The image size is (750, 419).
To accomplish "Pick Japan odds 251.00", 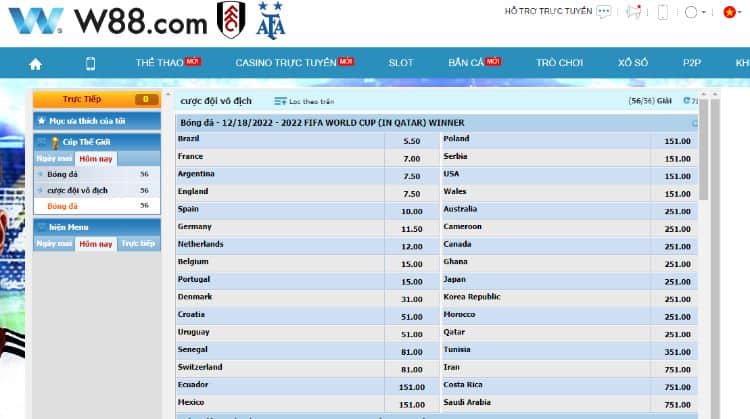I will pyautogui.click(x=677, y=282).
